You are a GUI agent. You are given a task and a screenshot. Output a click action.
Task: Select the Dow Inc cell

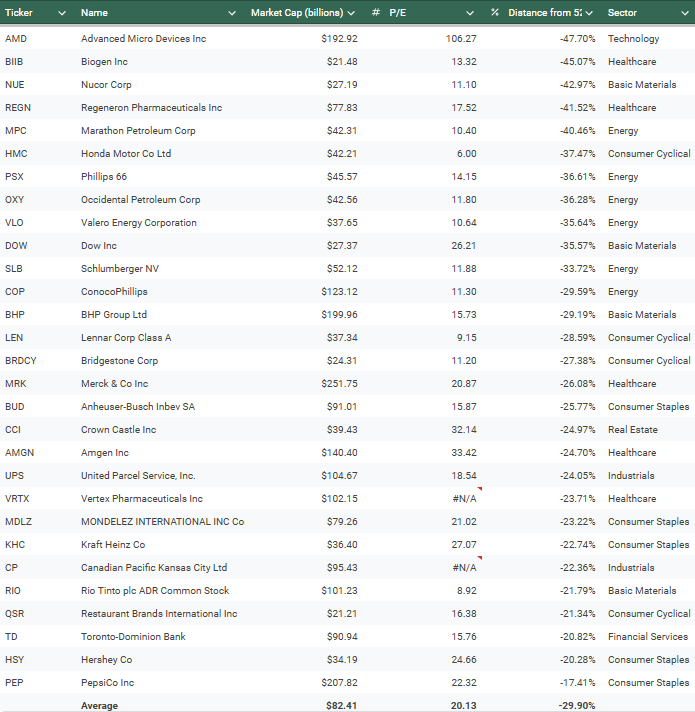[99, 246]
